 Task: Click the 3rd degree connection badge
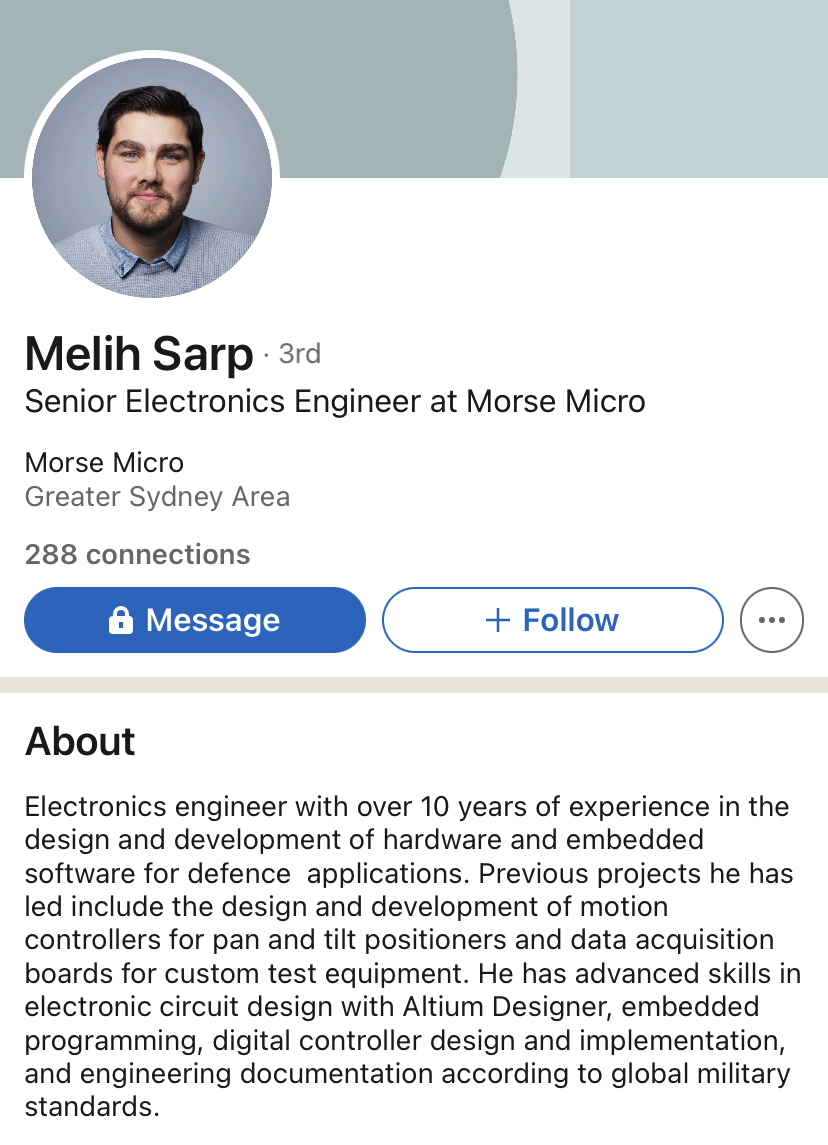pos(299,354)
